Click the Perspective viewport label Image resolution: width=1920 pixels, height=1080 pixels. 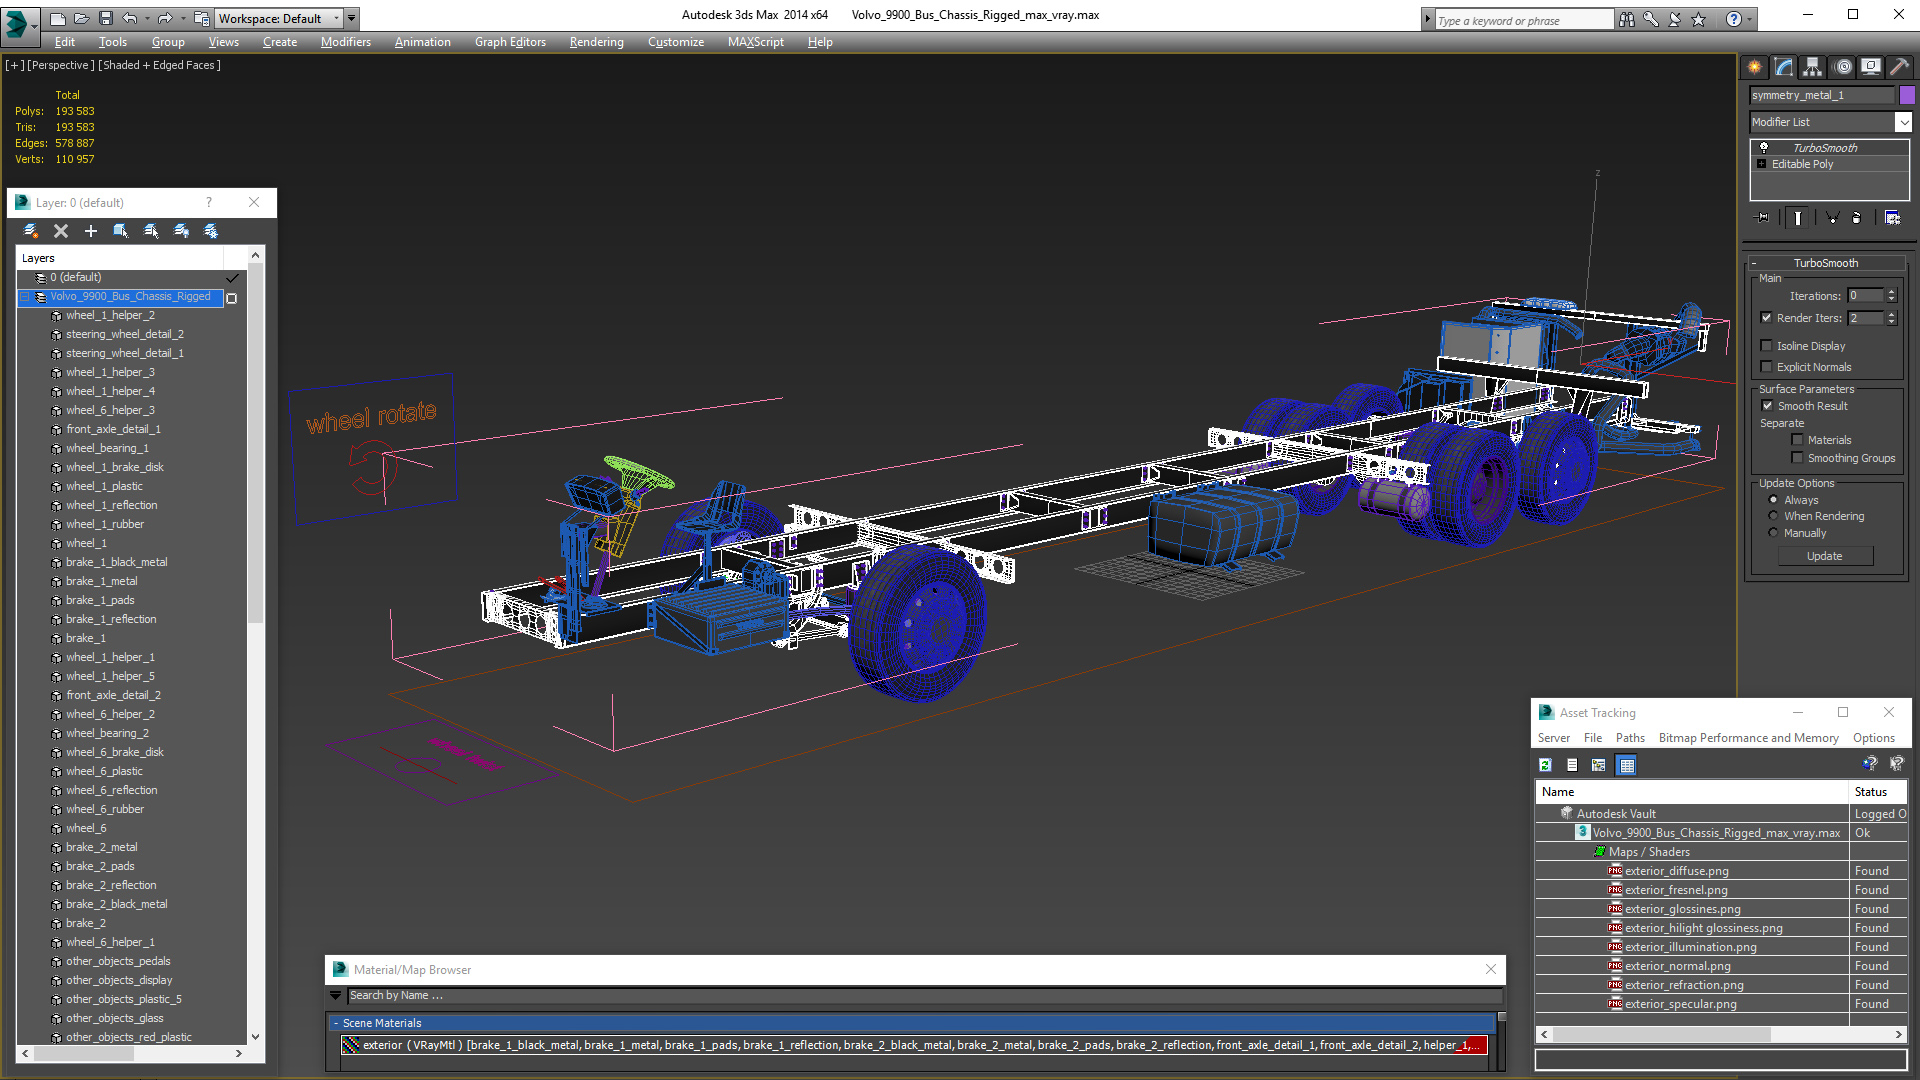pos(61,65)
